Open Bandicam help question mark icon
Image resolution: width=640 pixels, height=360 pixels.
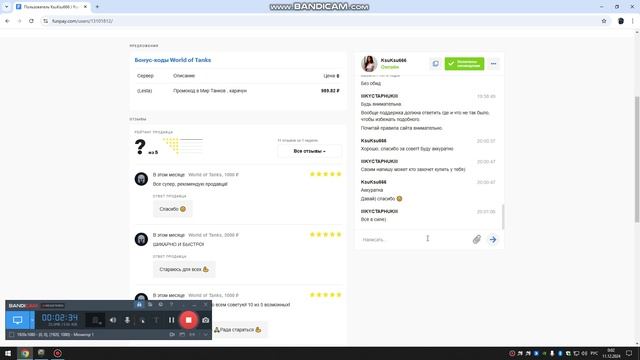click(x=171, y=305)
